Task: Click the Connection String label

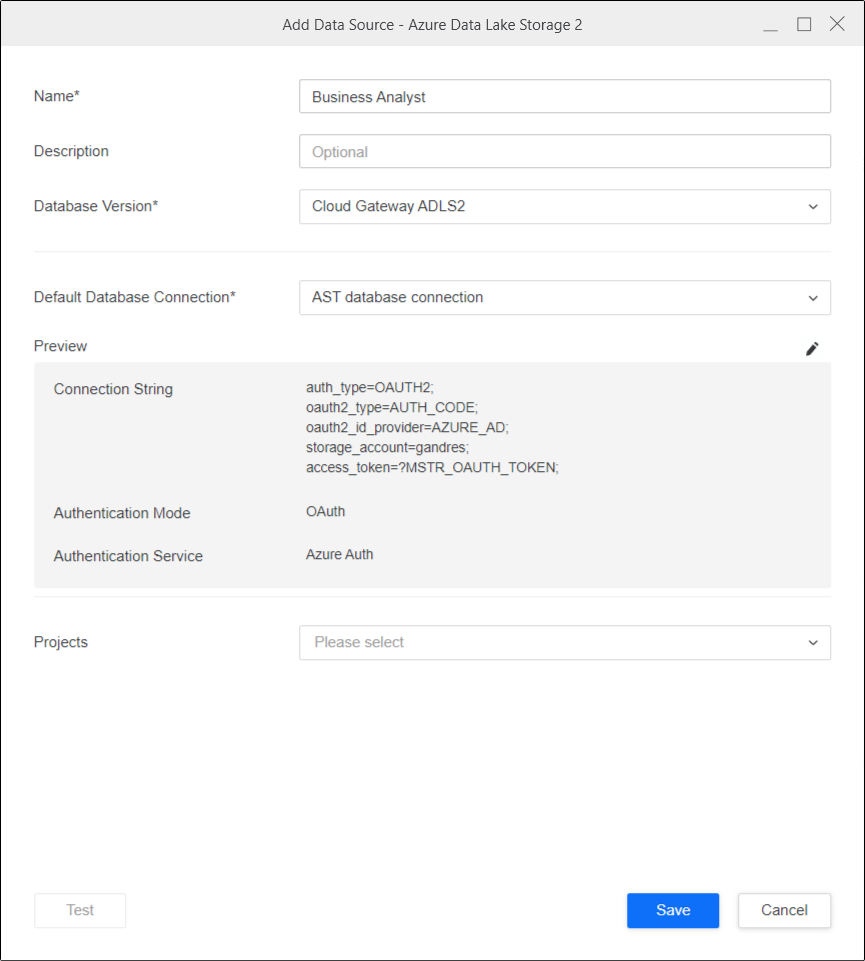Action: [113, 389]
